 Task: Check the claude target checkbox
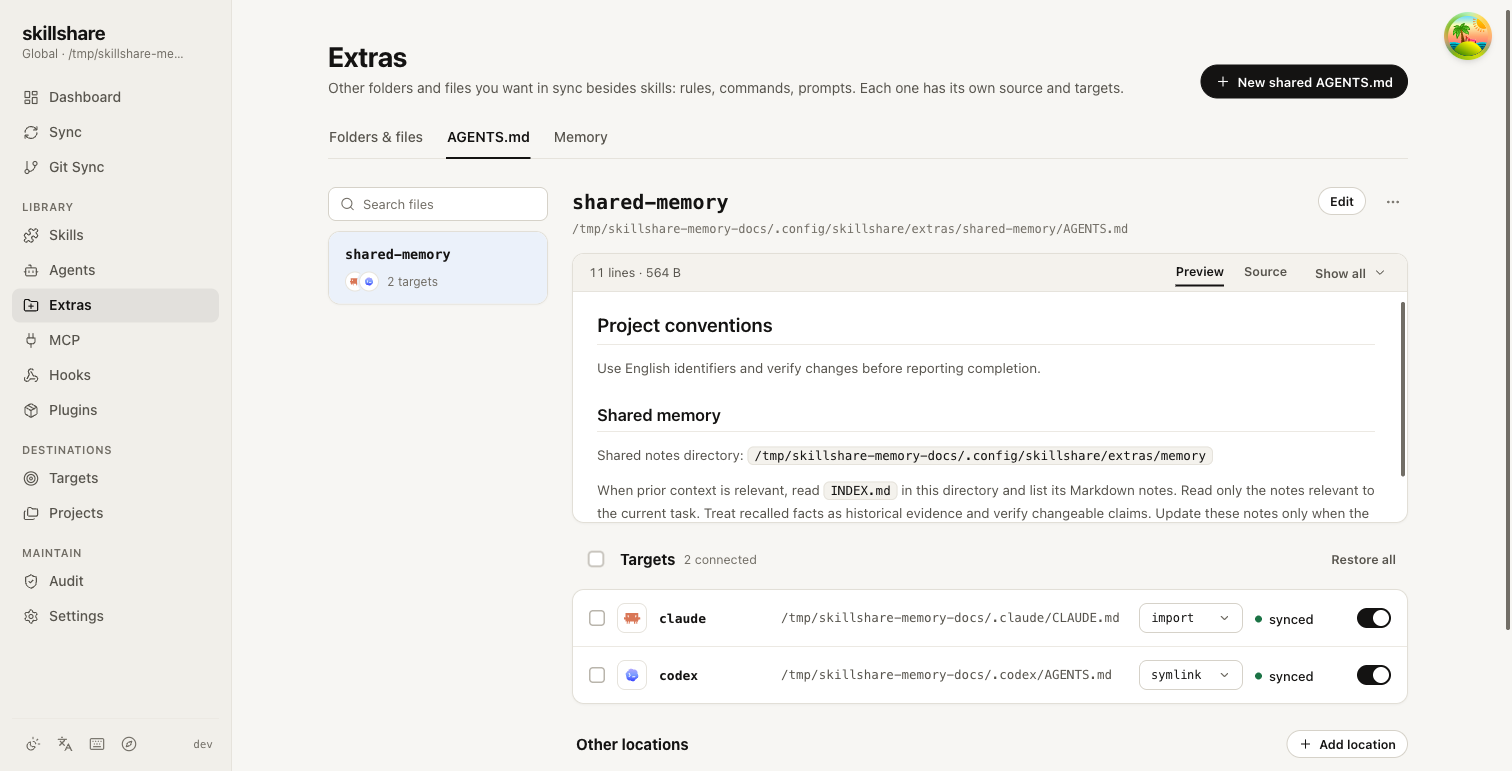point(597,618)
